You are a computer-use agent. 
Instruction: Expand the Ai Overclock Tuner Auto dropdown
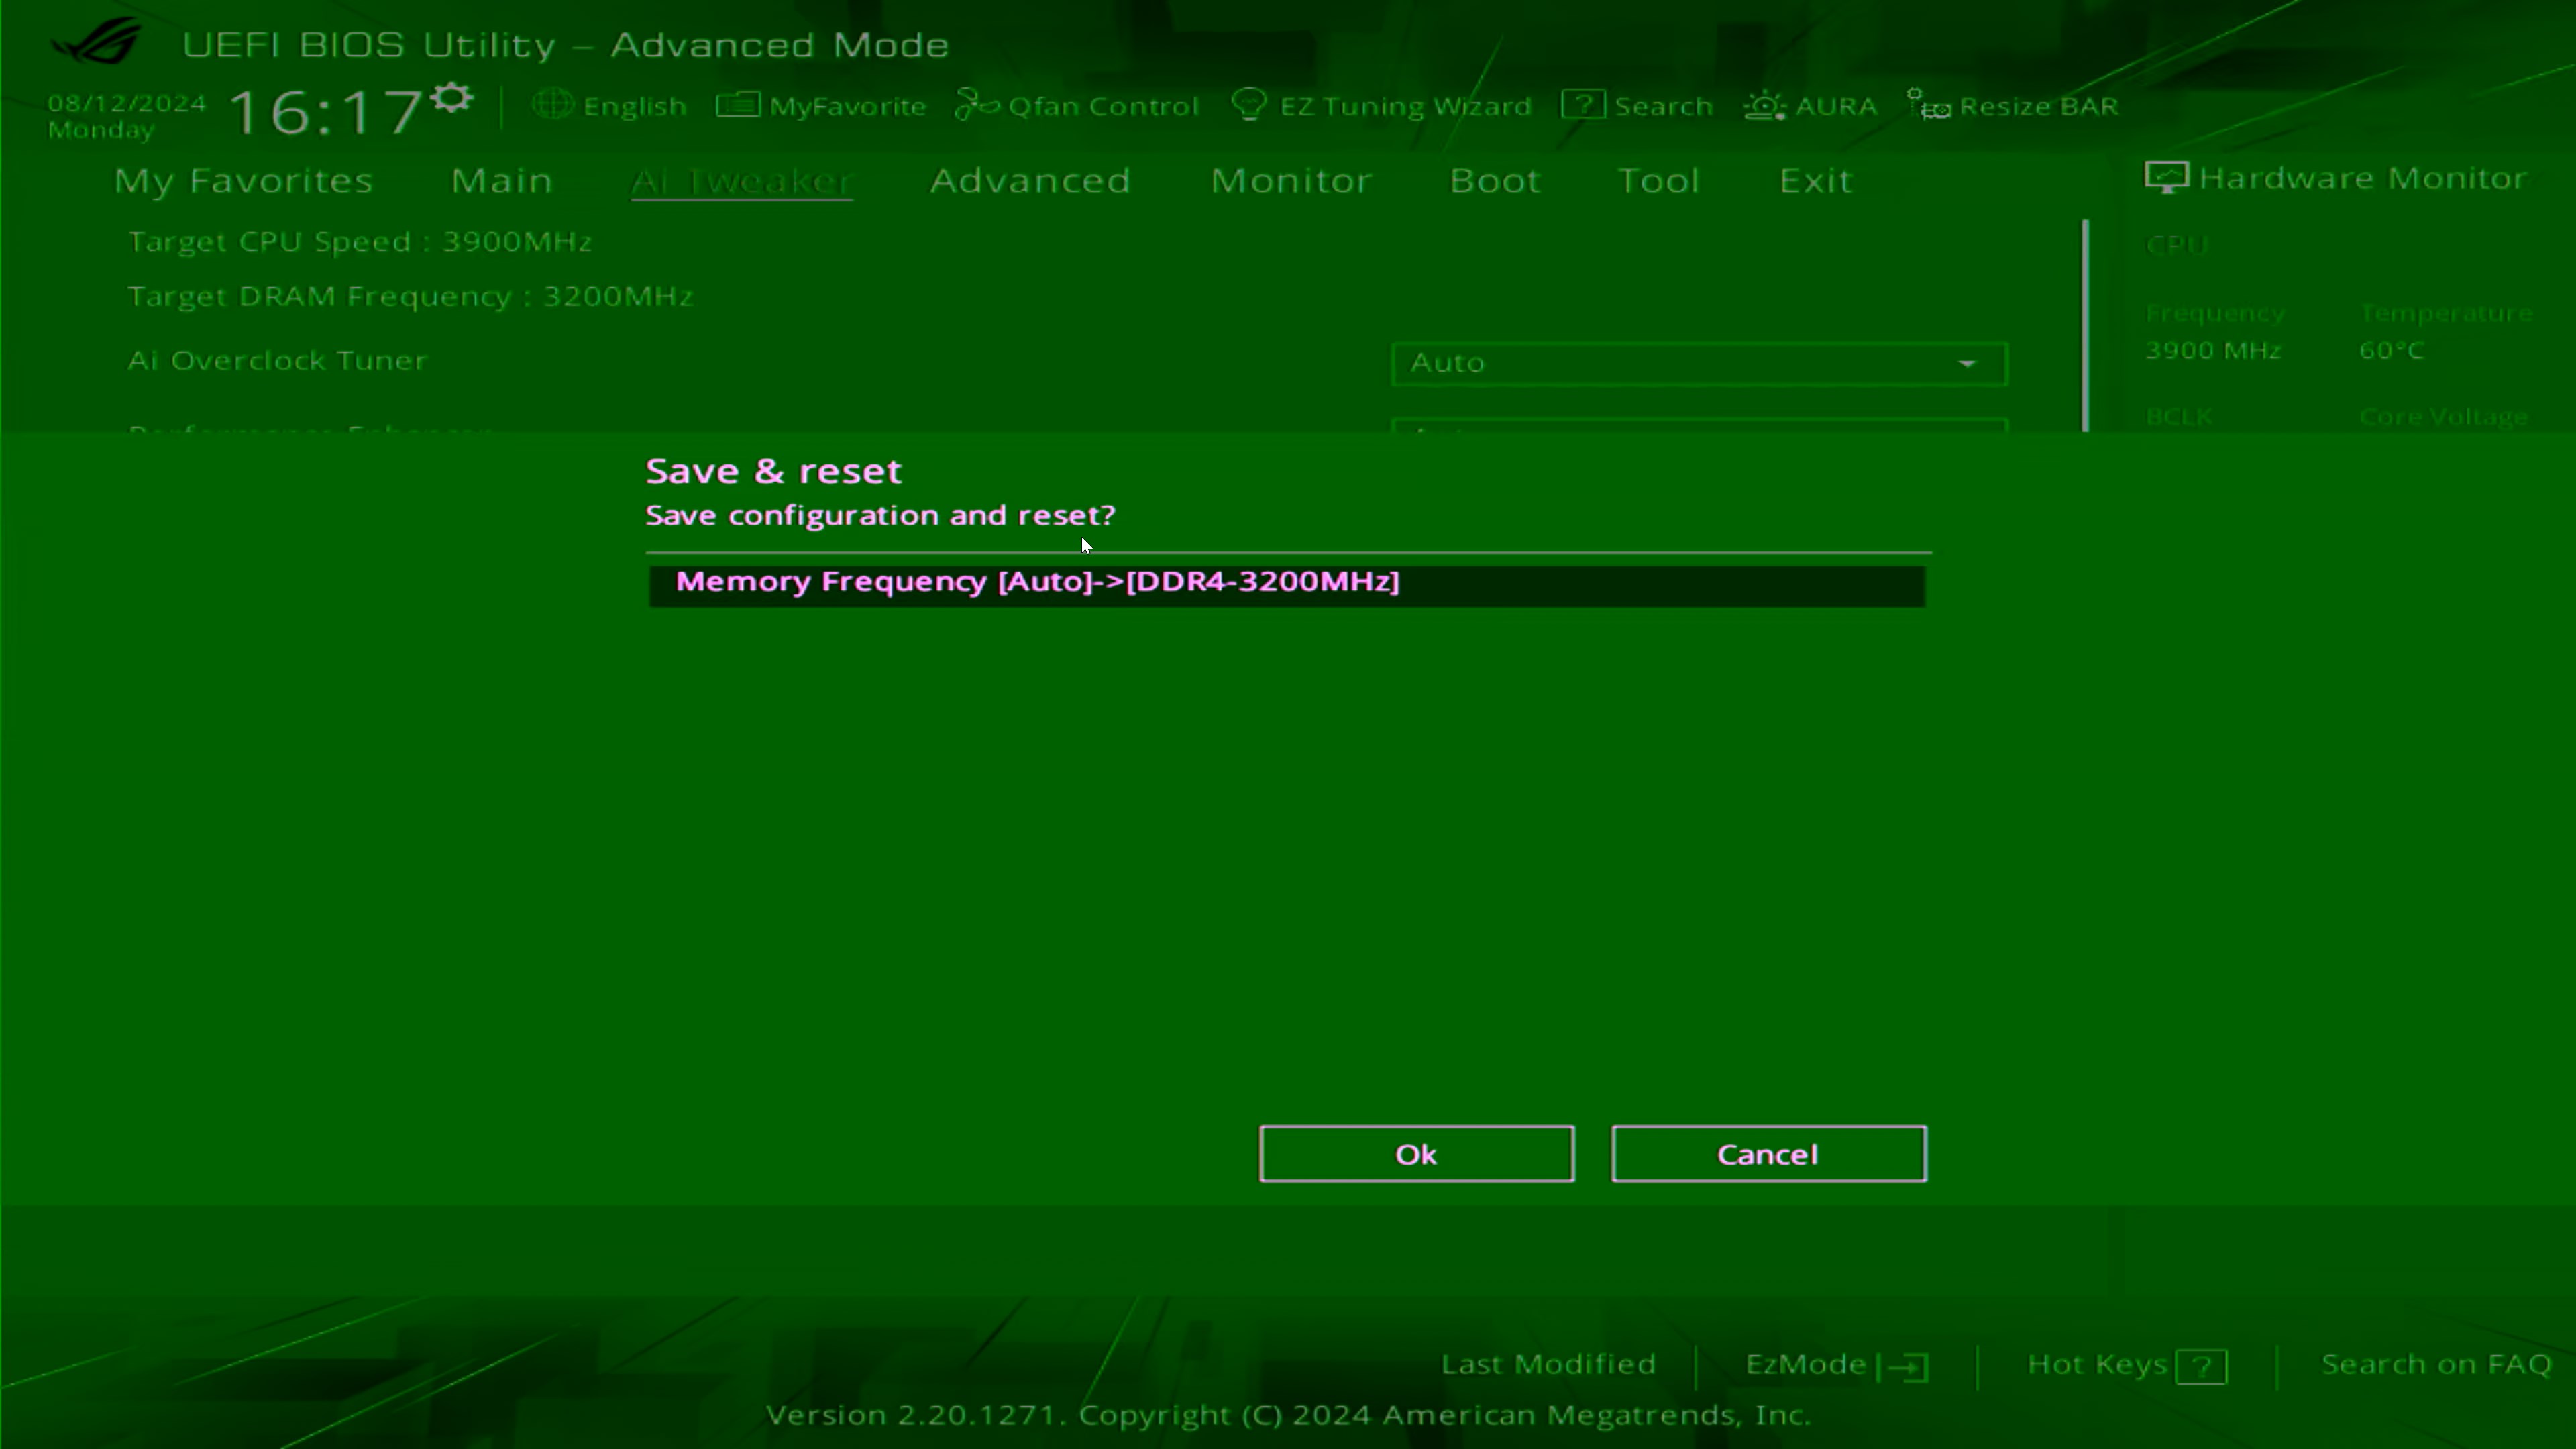click(1699, 363)
